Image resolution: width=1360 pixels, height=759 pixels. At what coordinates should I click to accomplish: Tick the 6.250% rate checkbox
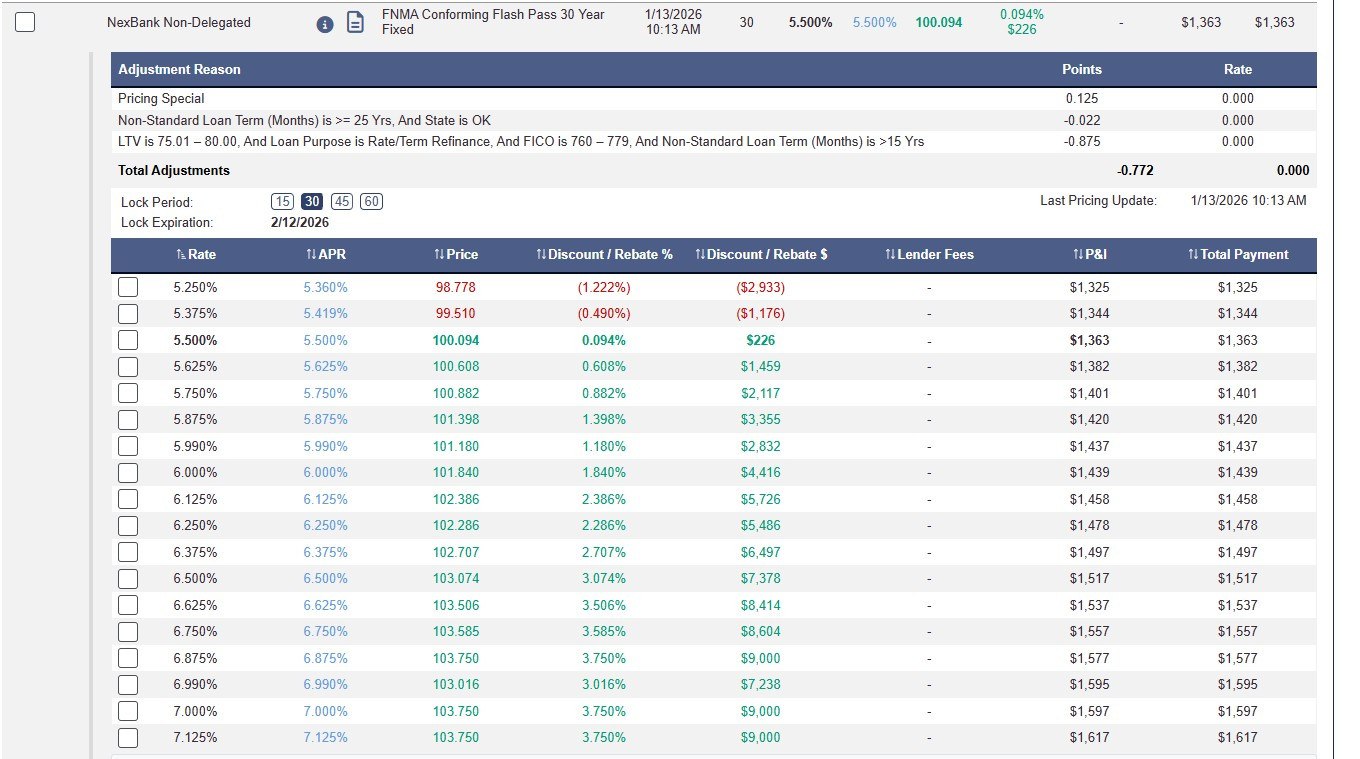click(128, 525)
